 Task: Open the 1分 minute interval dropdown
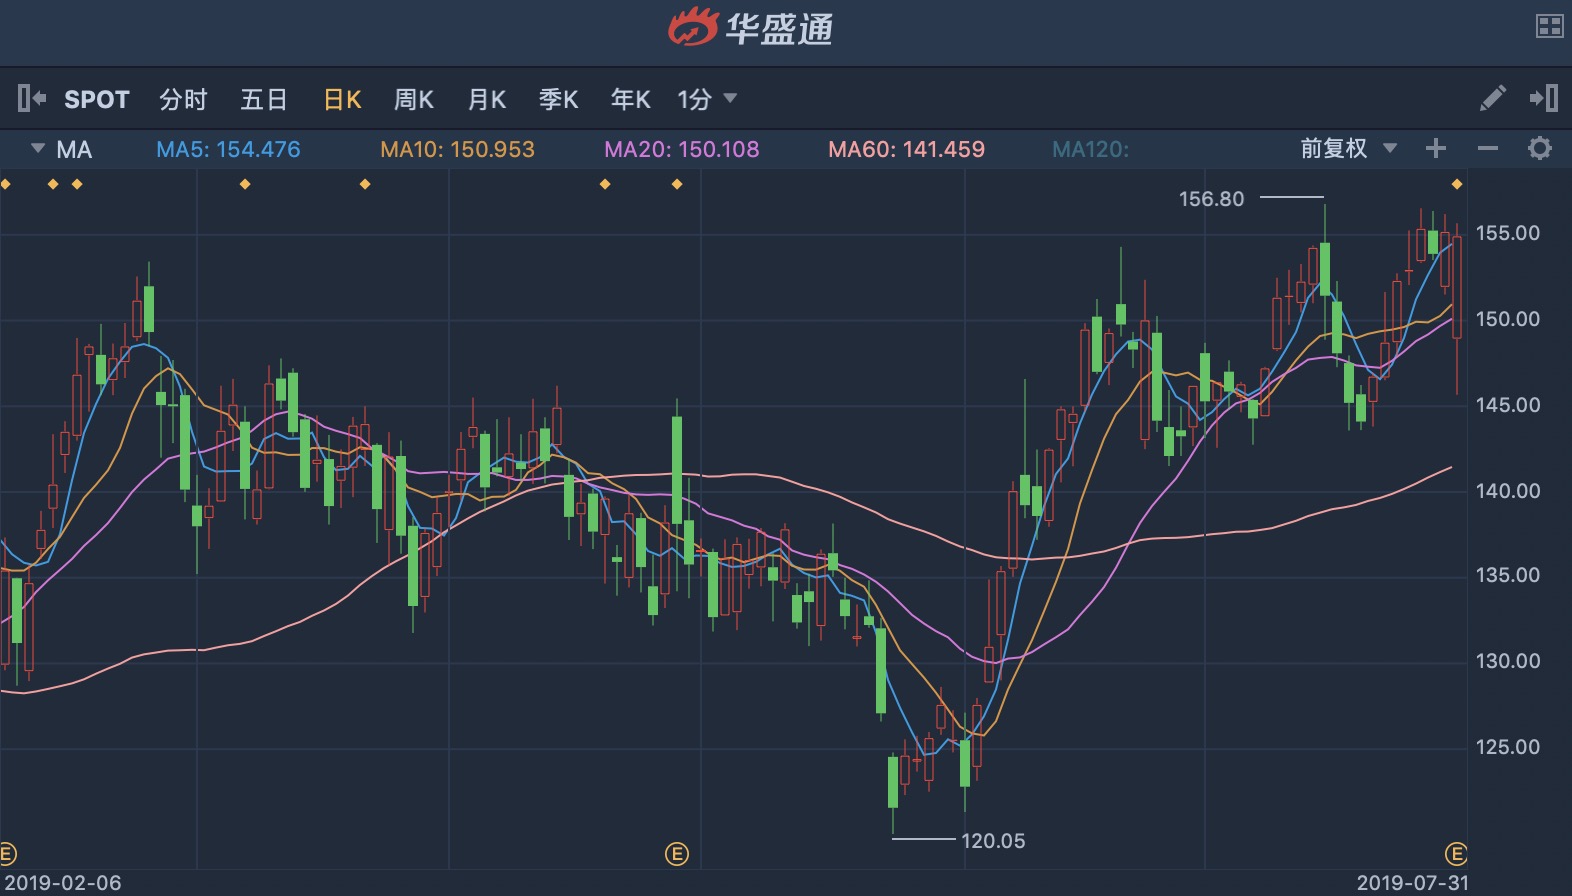(706, 99)
